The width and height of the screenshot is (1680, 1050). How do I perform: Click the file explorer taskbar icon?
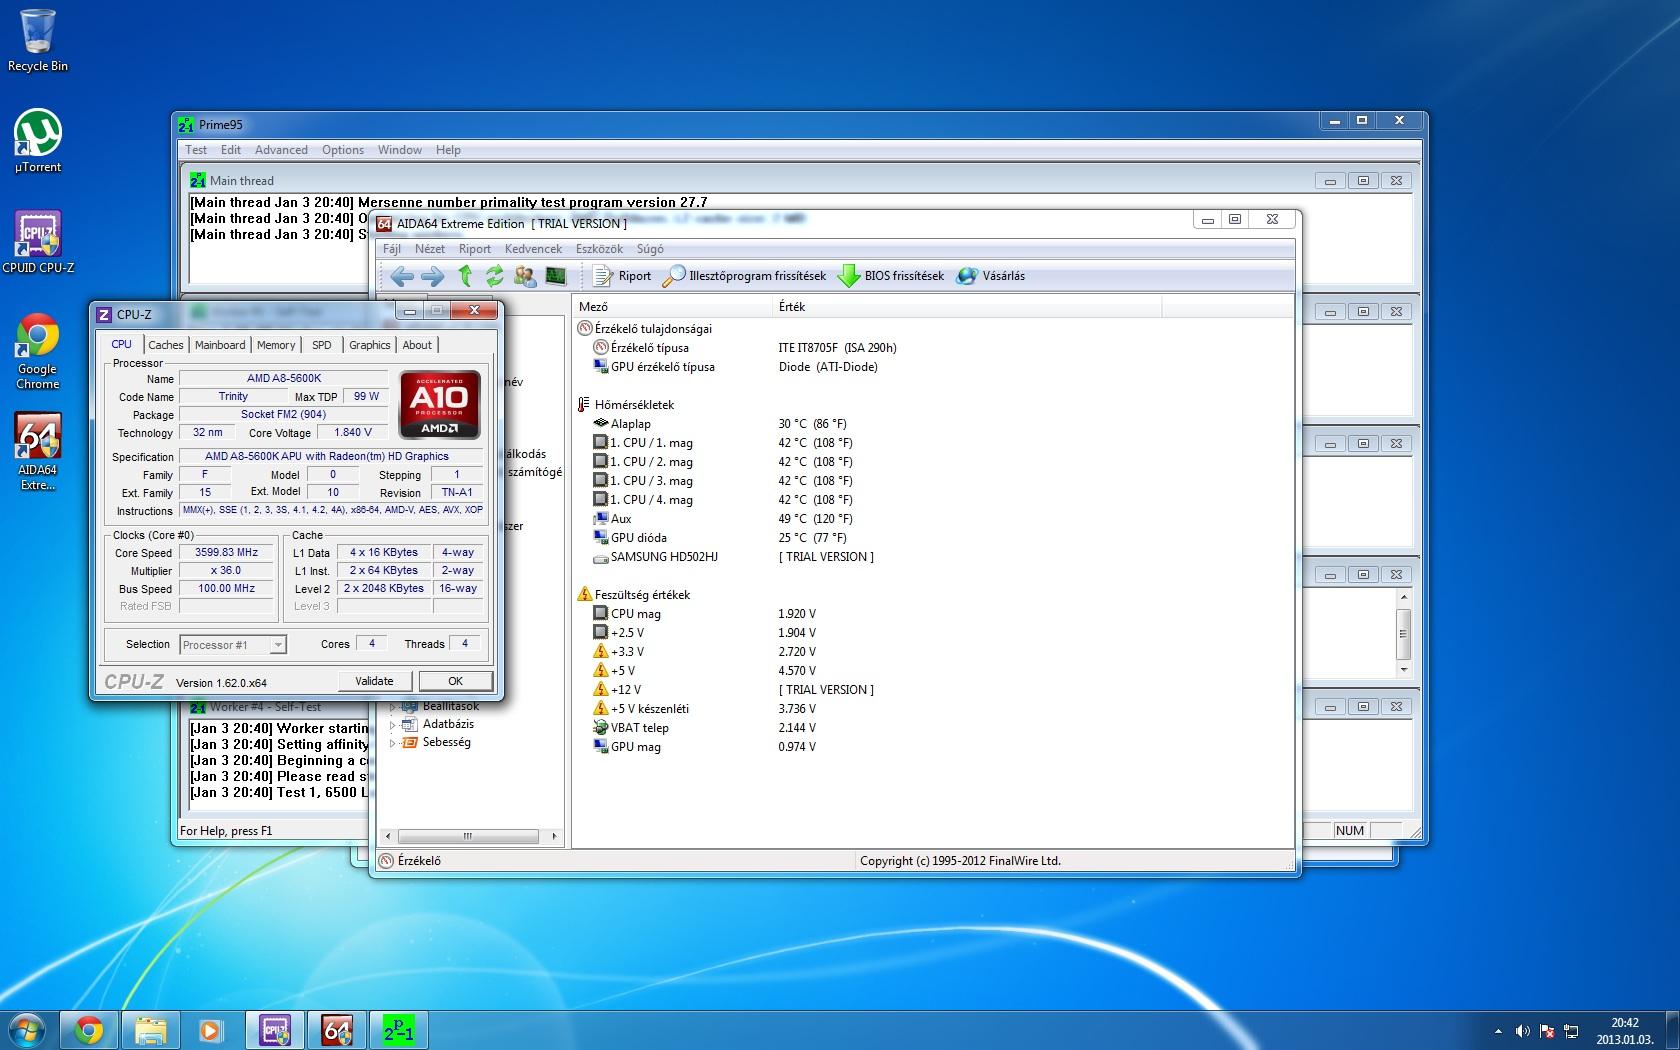pyautogui.click(x=150, y=1029)
